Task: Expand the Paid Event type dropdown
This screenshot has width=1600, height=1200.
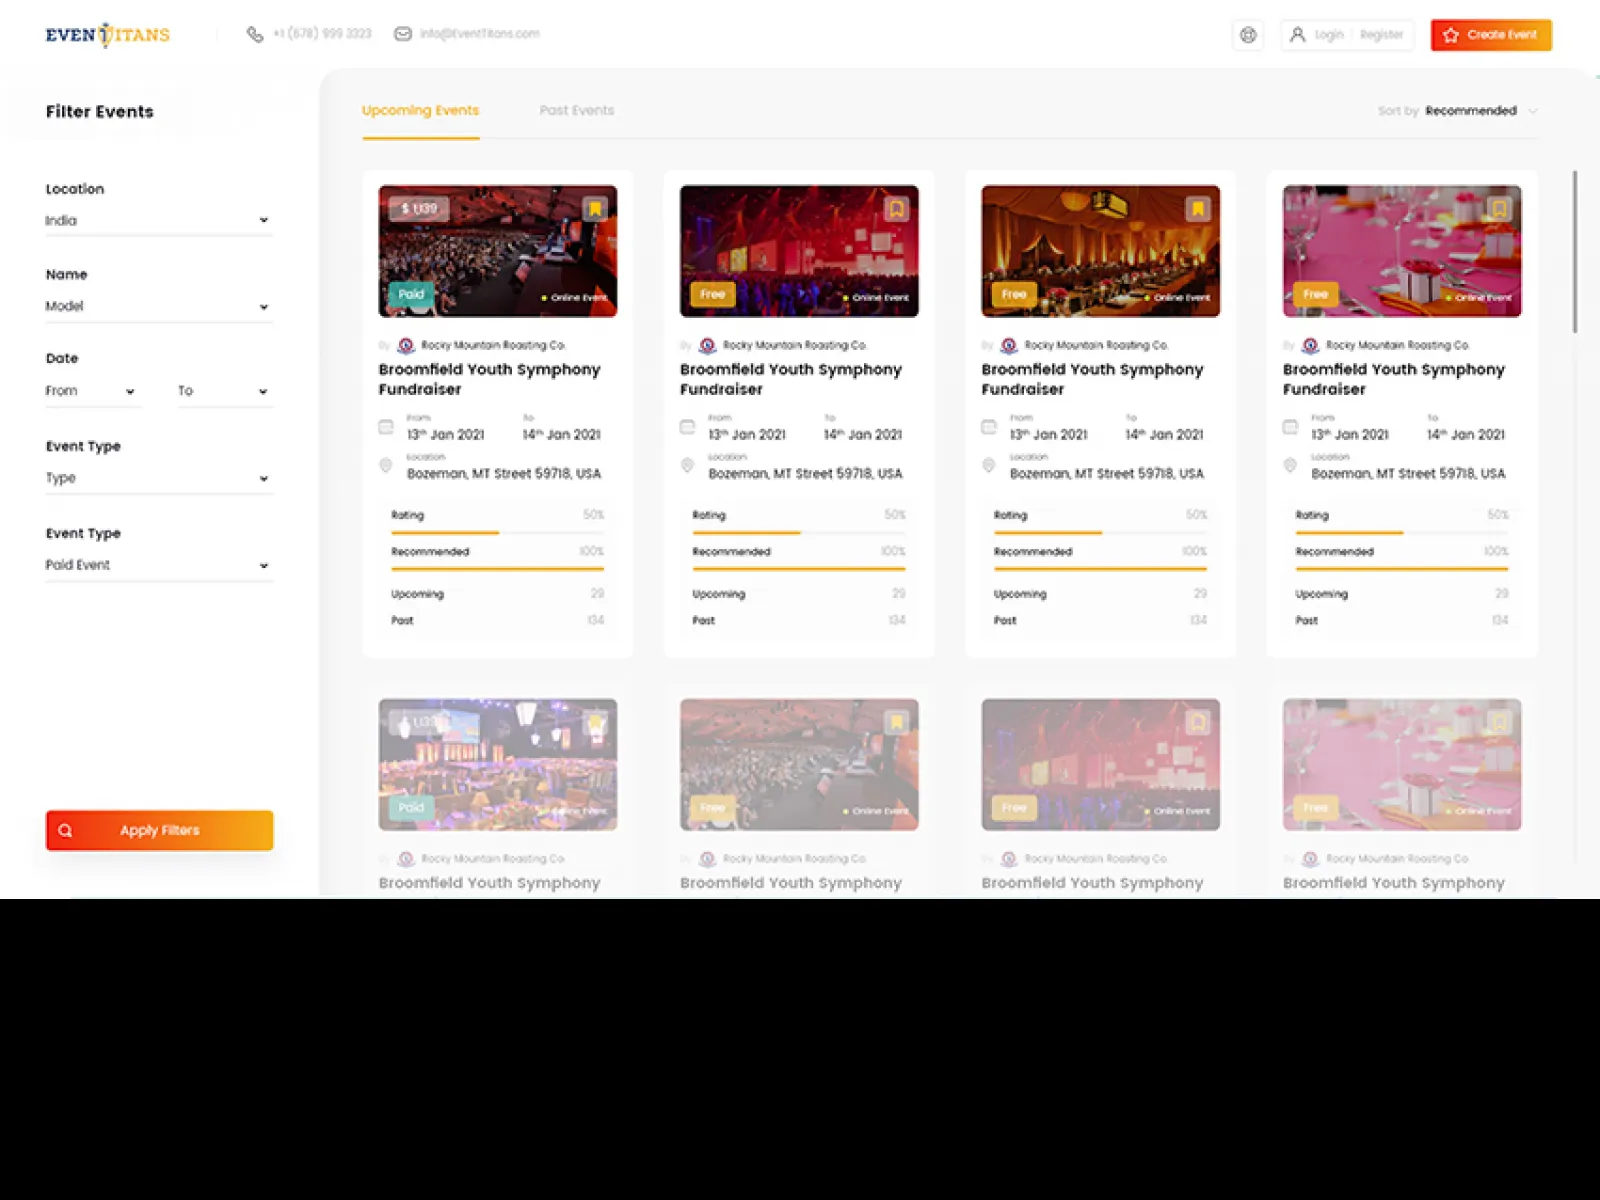Action: (x=159, y=564)
